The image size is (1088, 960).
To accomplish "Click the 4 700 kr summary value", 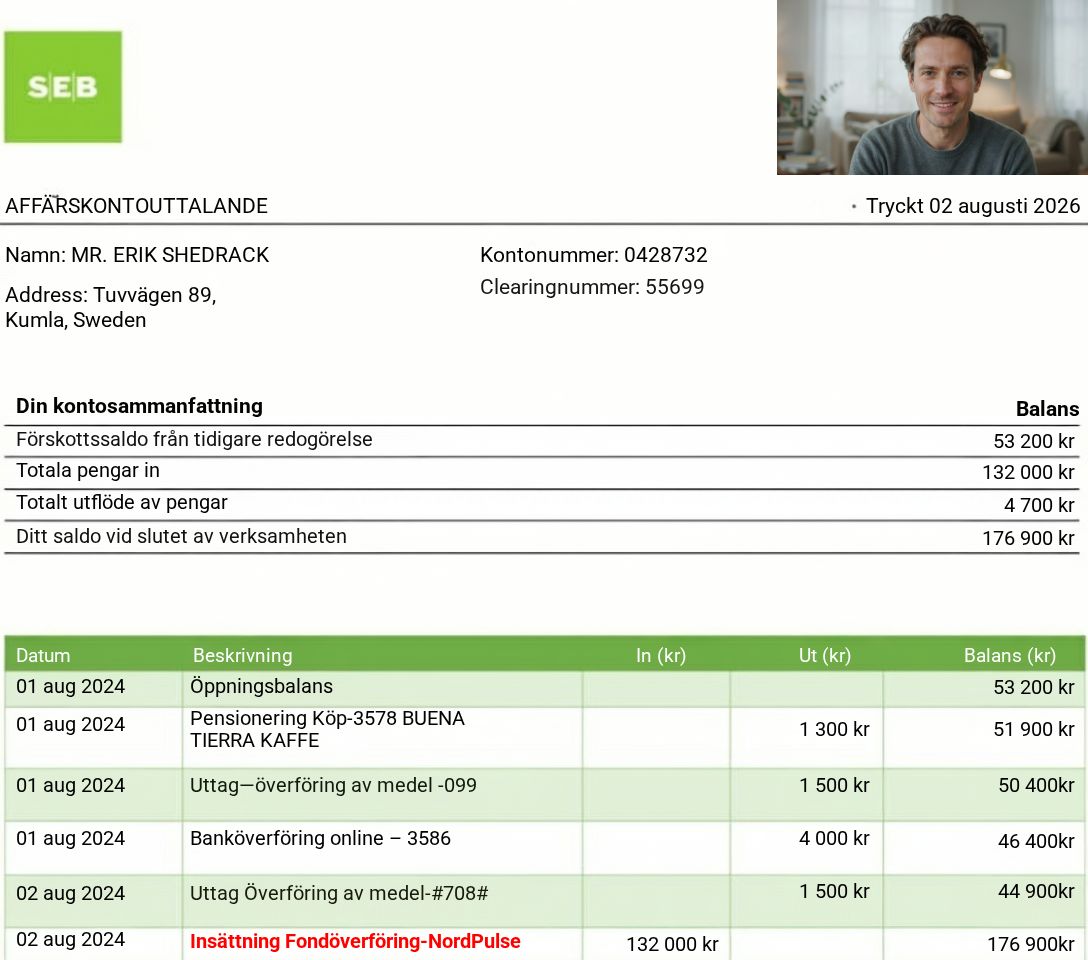I will (1039, 506).
